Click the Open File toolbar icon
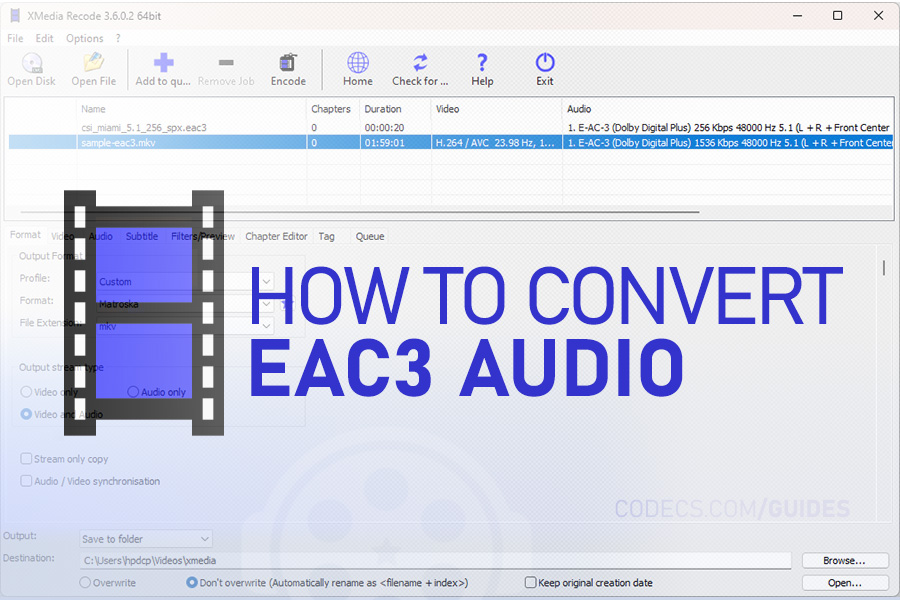 click(94, 62)
